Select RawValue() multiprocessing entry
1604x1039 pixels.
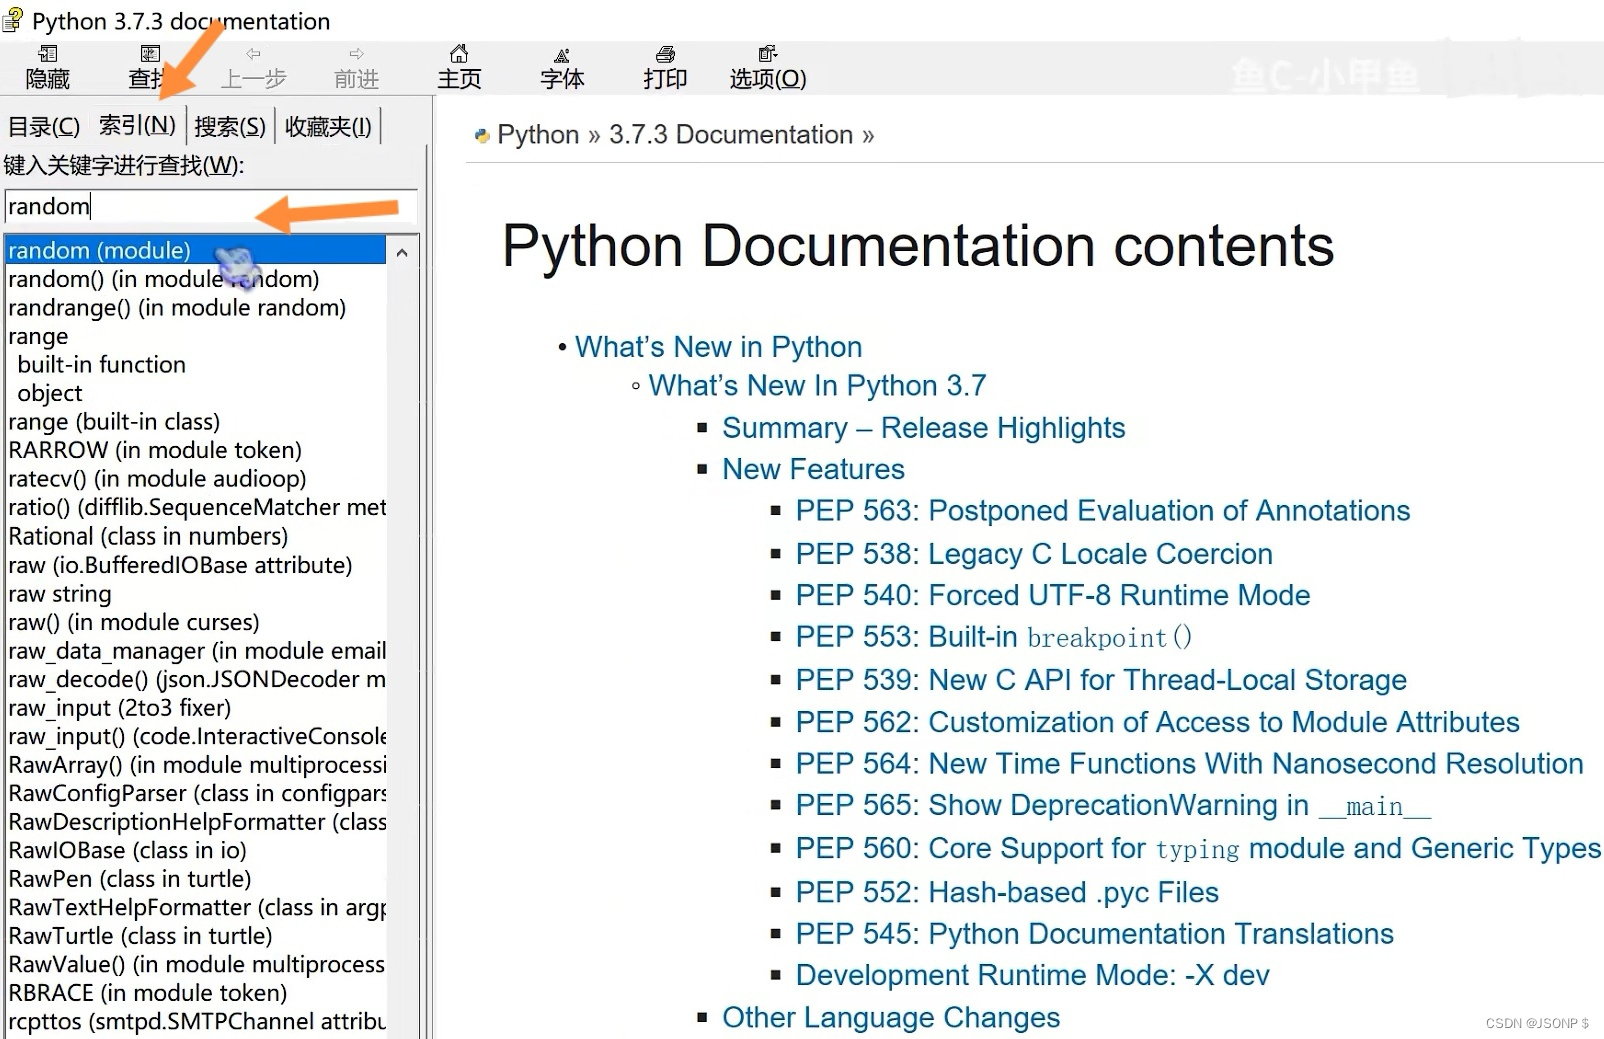point(197,964)
